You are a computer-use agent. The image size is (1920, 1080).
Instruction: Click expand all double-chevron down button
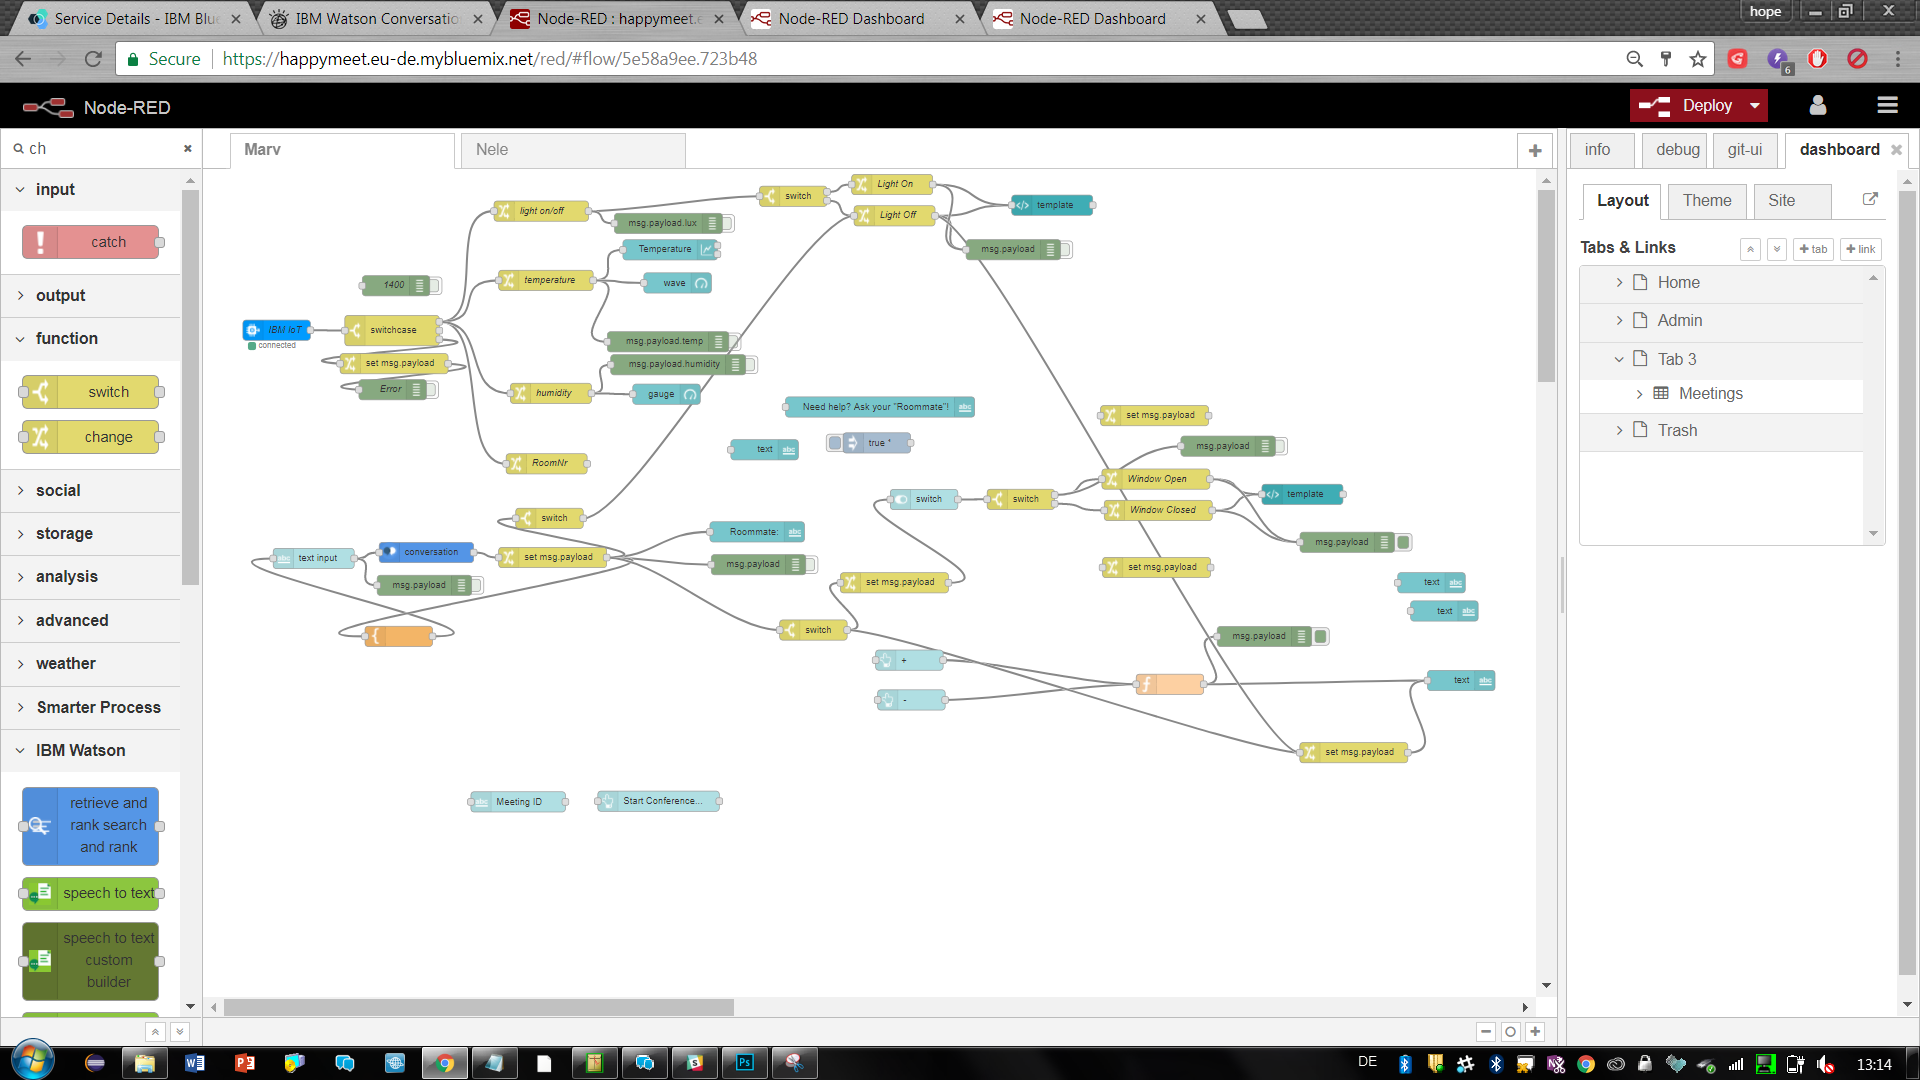[1777, 249]
